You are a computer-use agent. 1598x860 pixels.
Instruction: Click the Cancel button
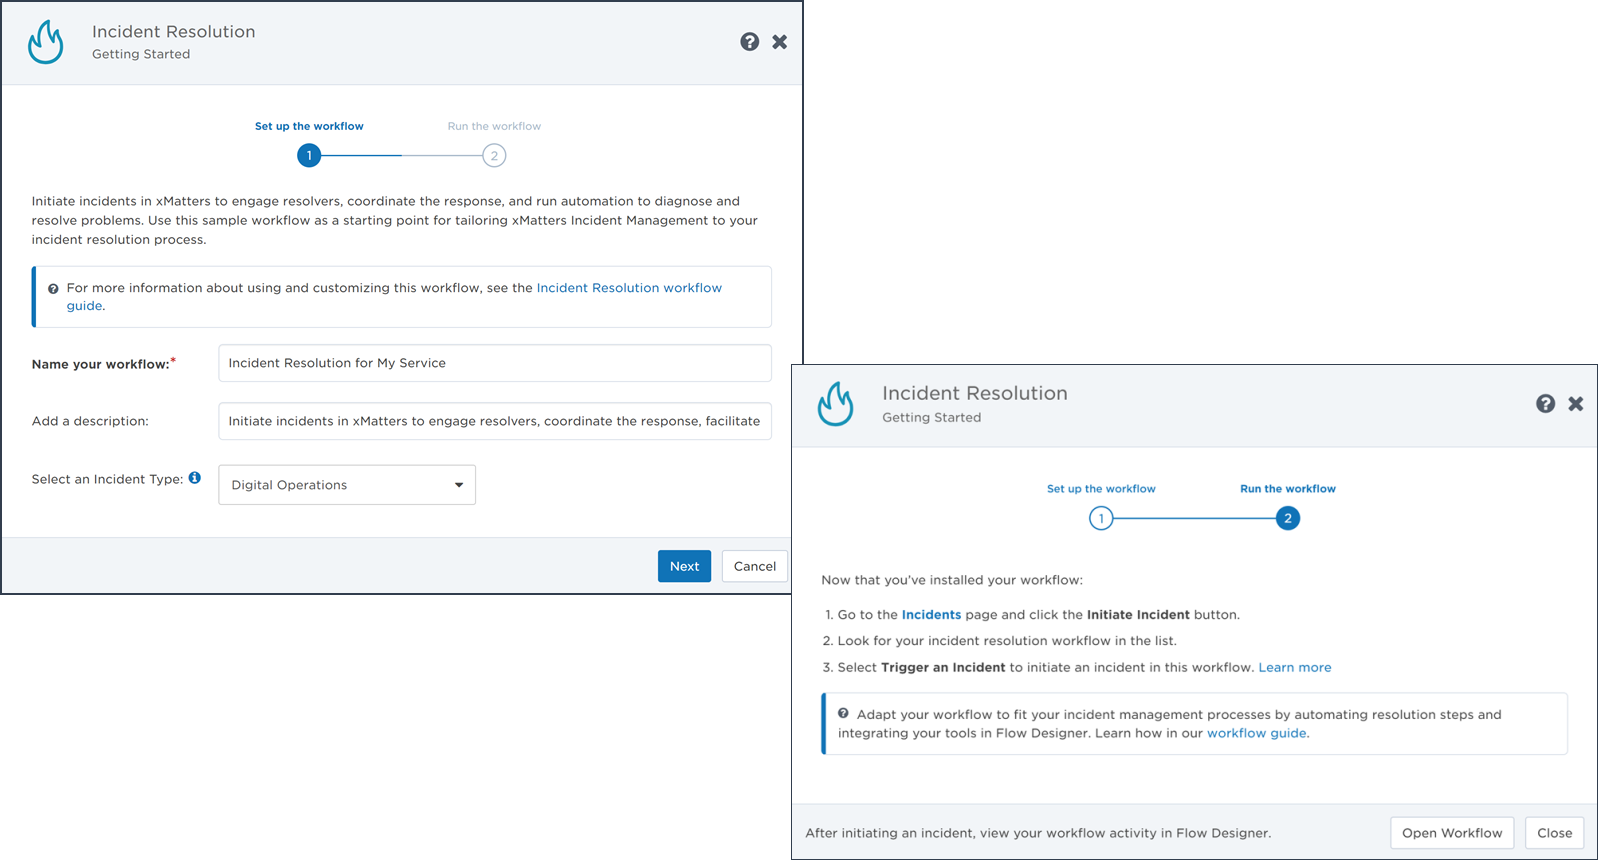click(755, 566)
